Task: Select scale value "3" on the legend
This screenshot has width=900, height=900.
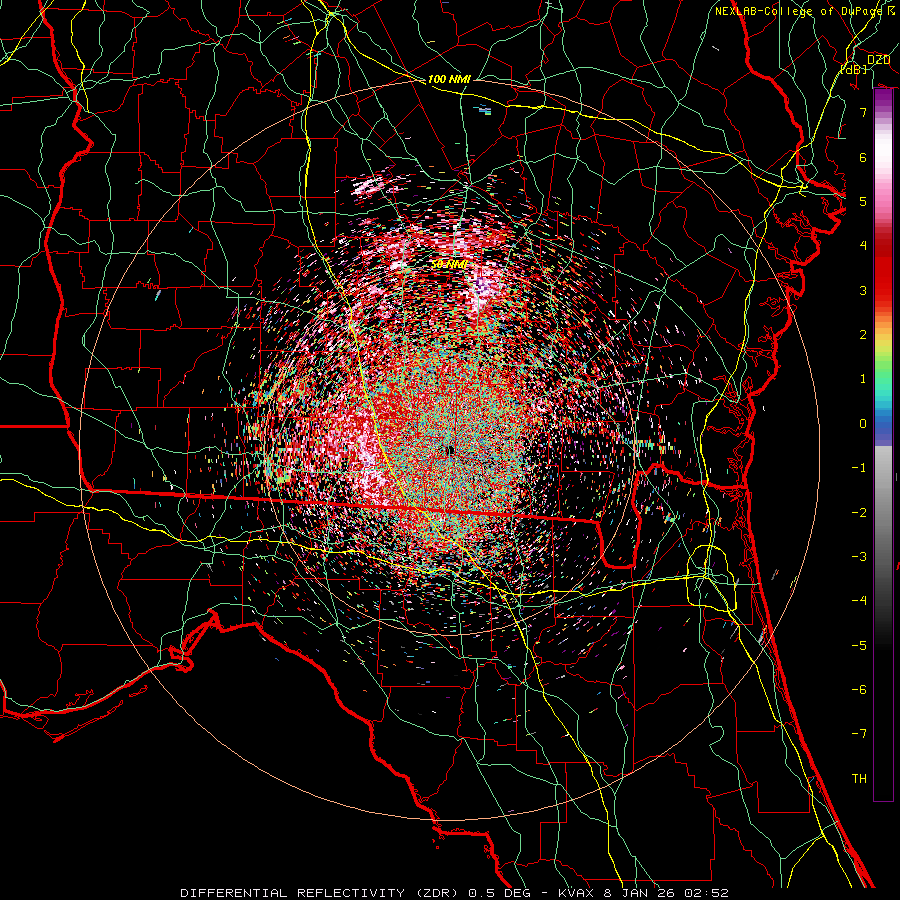Action: pyautogui.click(x=863, y=290)
